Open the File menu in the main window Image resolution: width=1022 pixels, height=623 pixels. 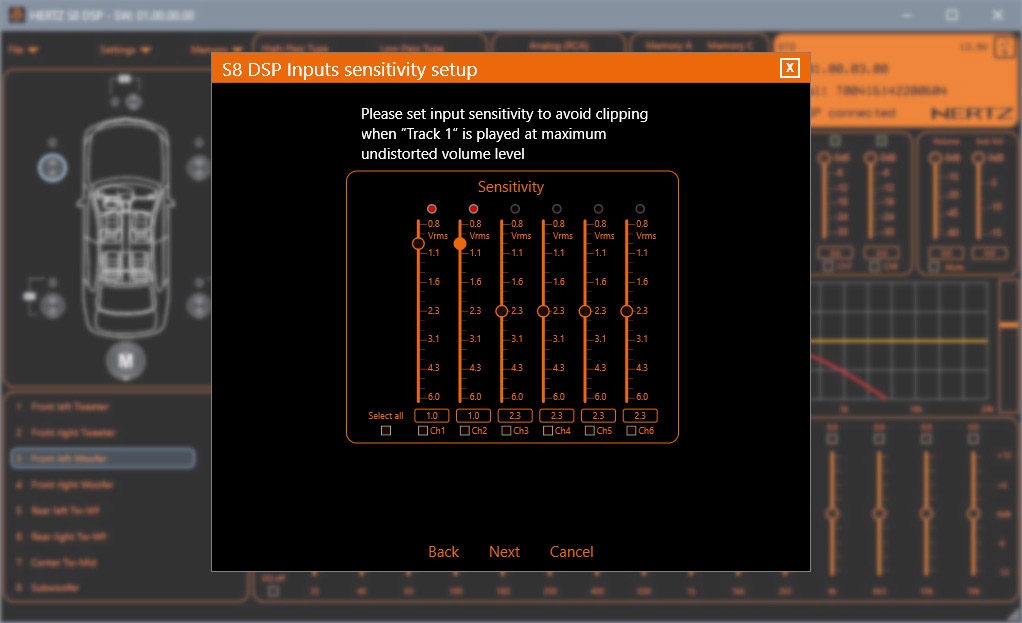pos(23,50)
